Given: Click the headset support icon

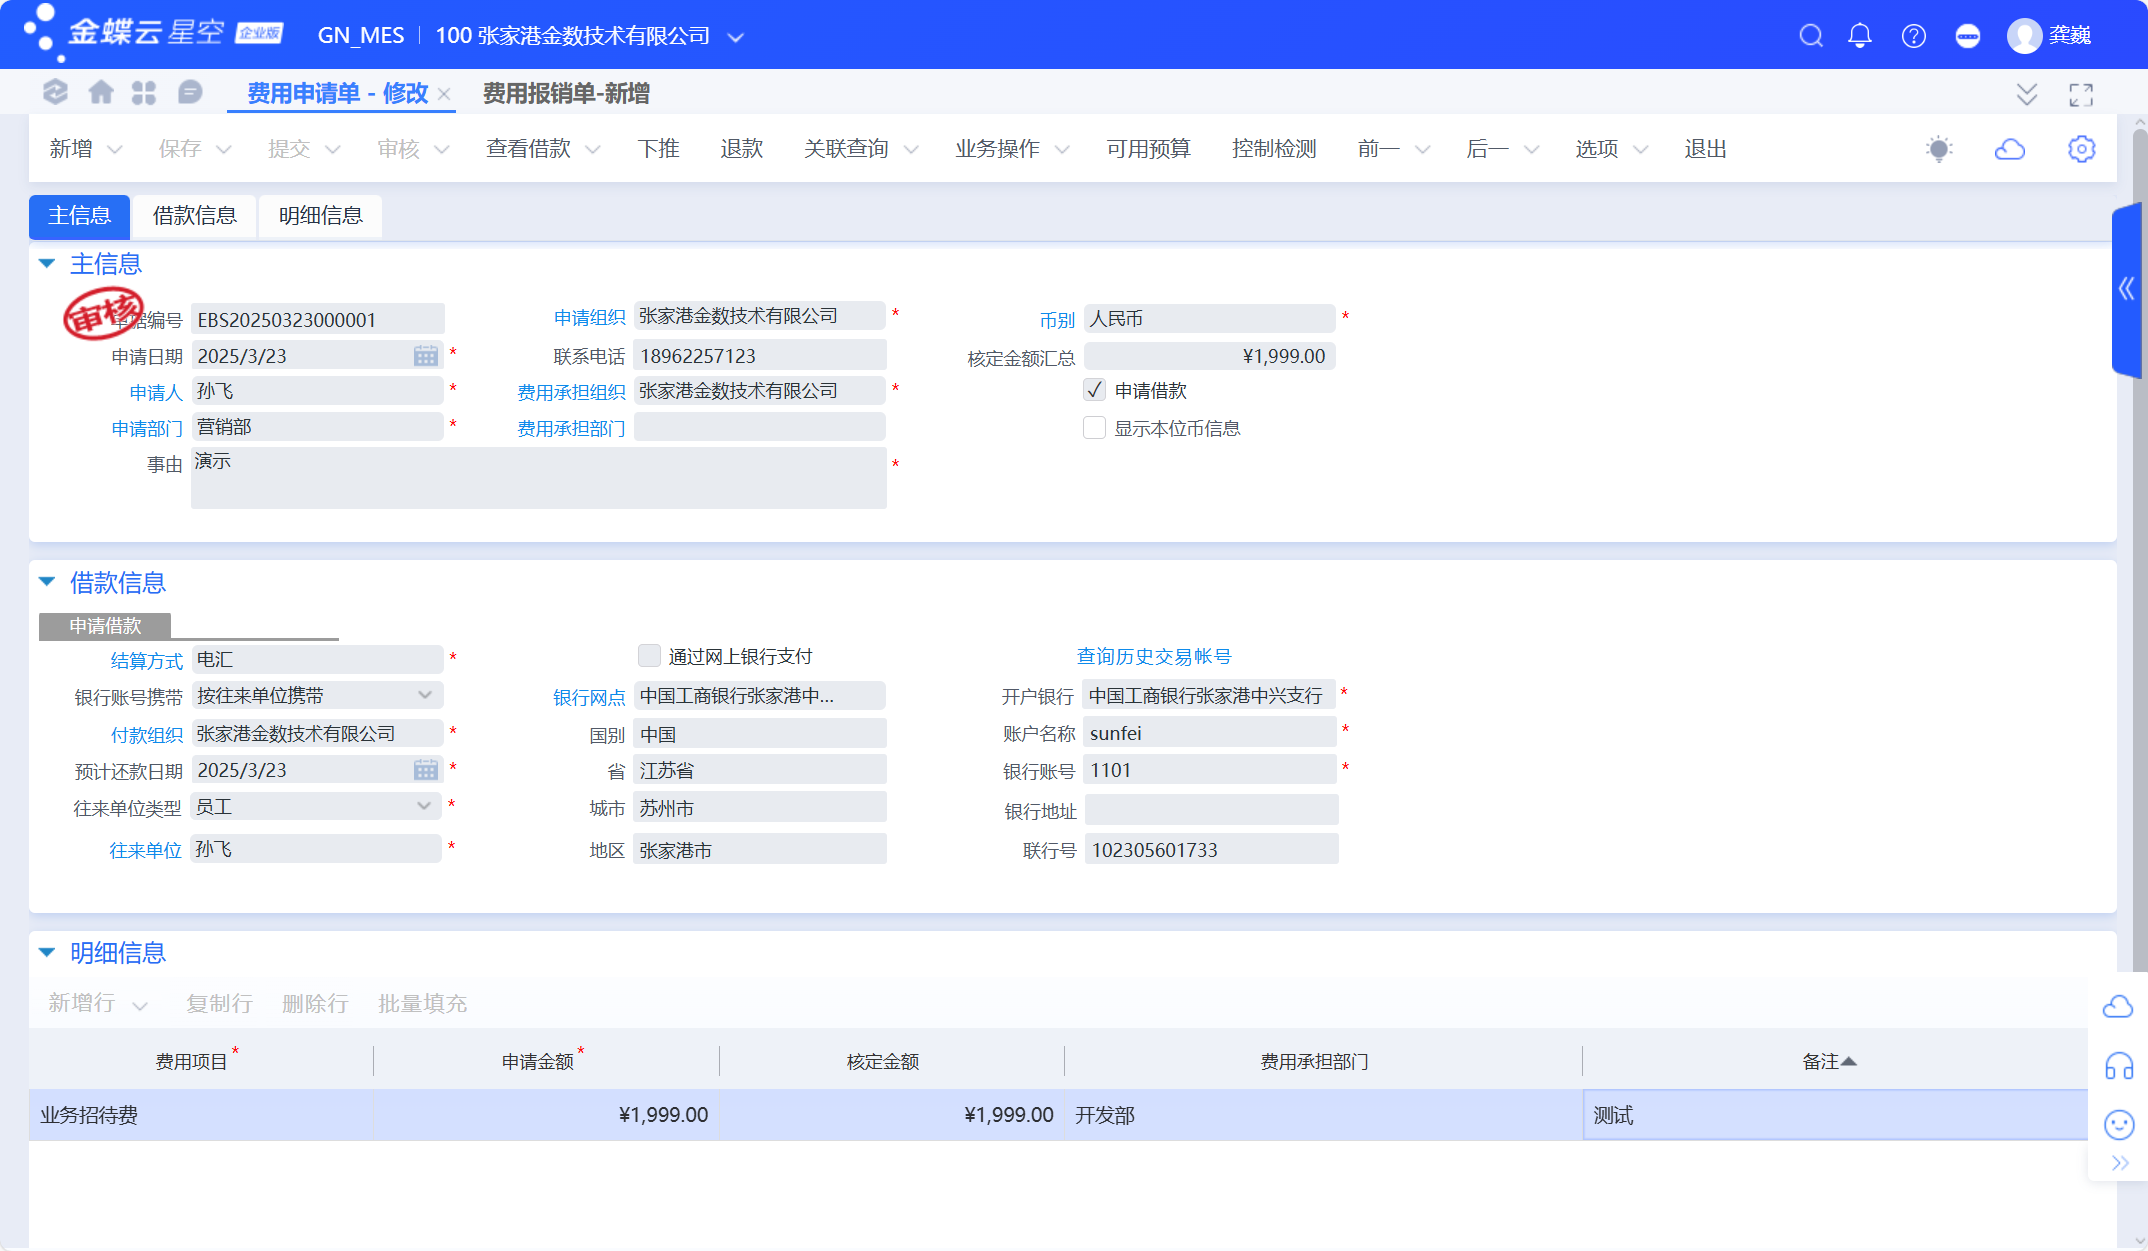Looking at the screenshot, I should coord(2119,1066).
